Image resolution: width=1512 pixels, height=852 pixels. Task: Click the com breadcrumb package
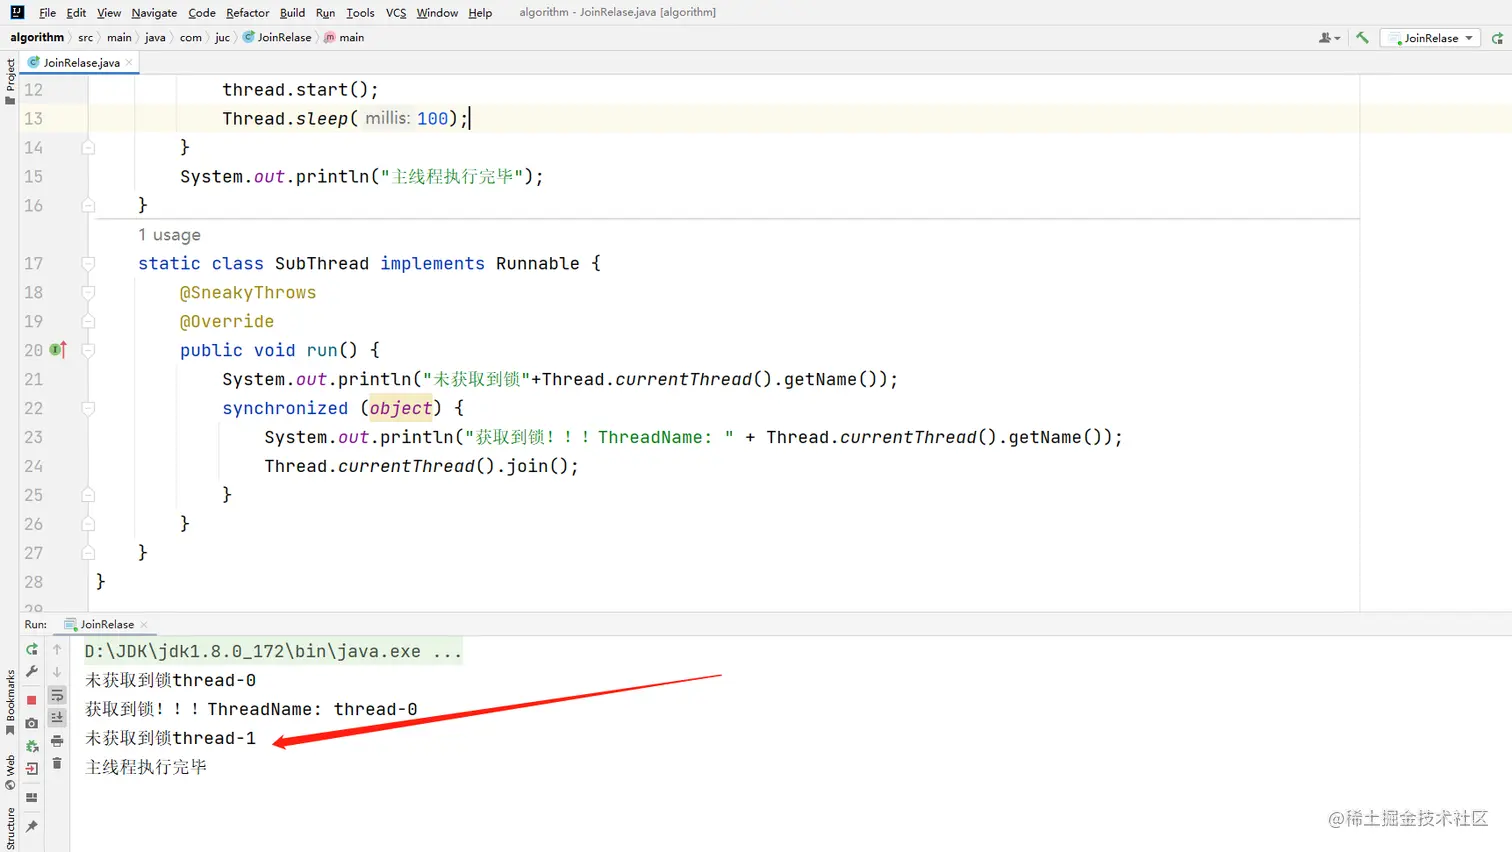191,38
